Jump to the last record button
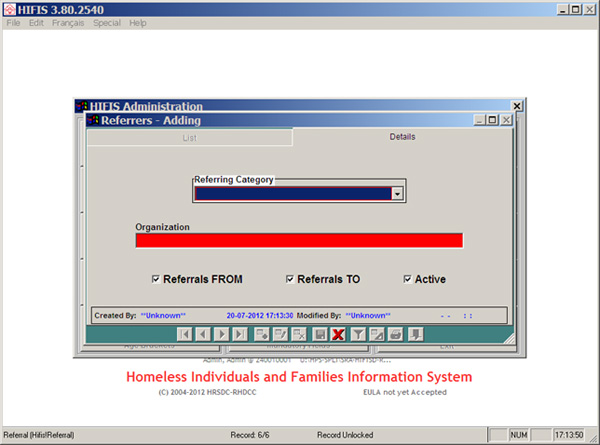Image resolution: width=600 pixels, height=445 pixels. click(240, 334)
